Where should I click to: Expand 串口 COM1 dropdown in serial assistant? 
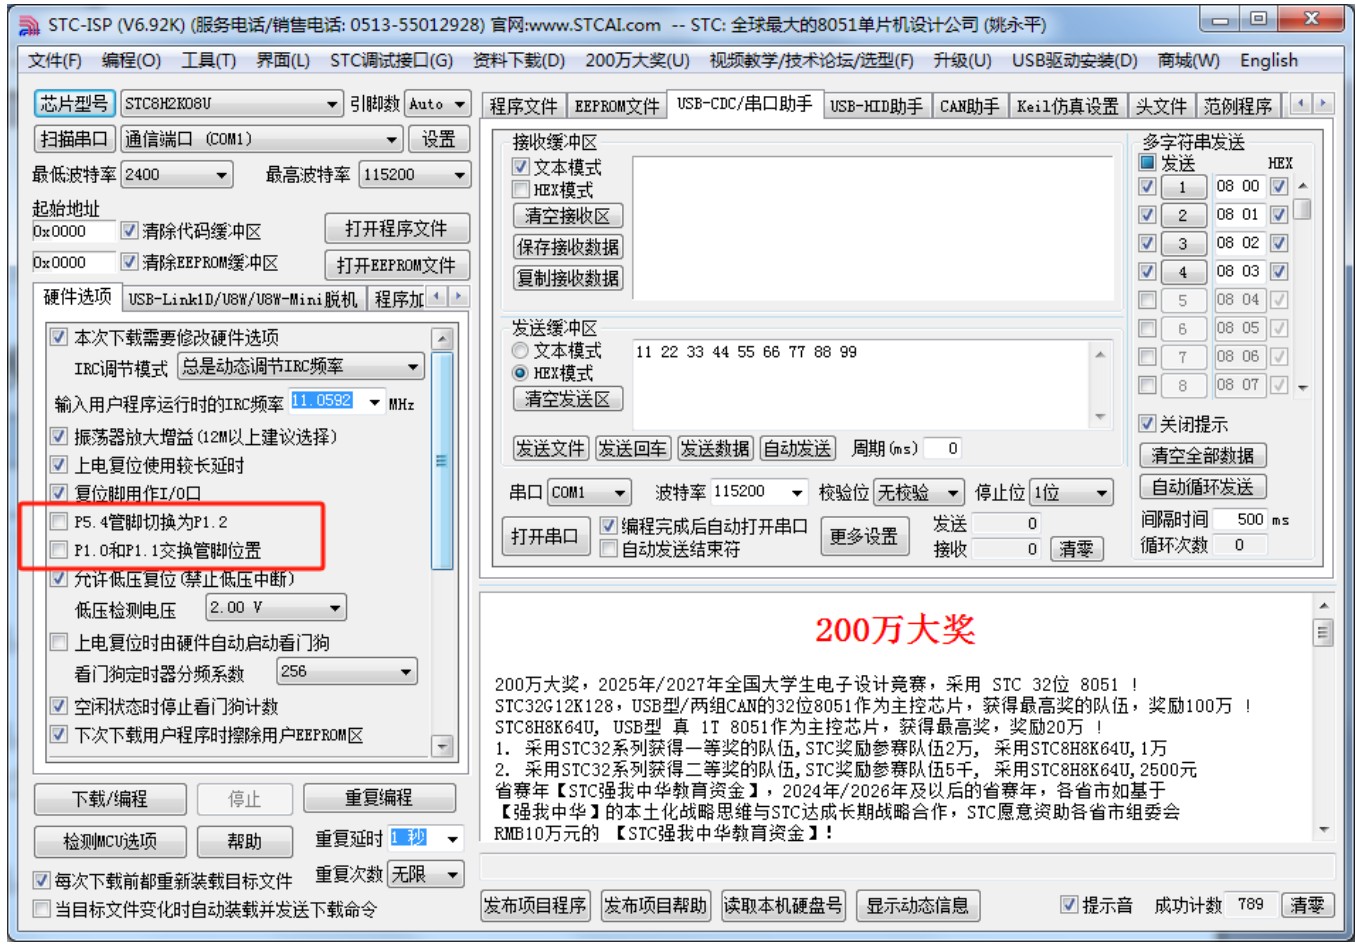[620, 492]
